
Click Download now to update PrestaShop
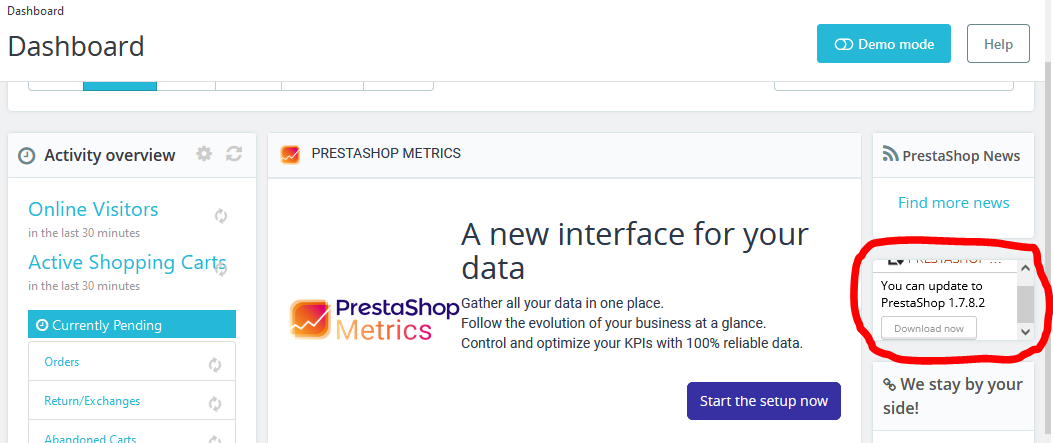coord(928,328)
